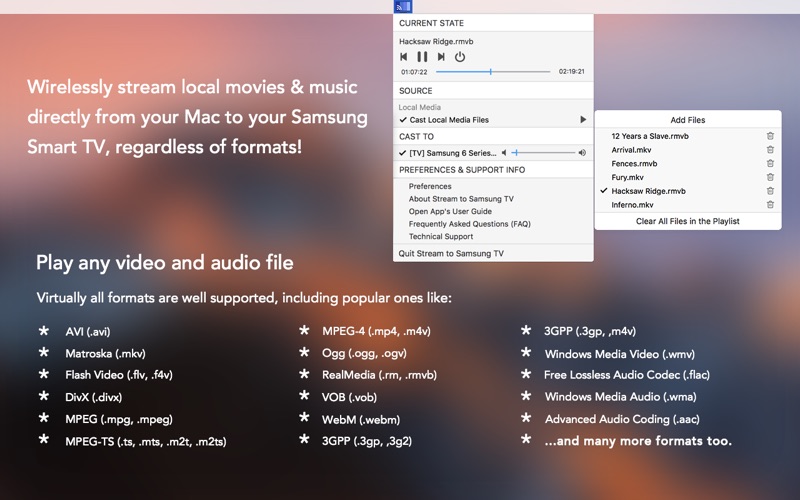Open Preferences from the menu
This screenshot has height=500, width=800.
(430, 186)
